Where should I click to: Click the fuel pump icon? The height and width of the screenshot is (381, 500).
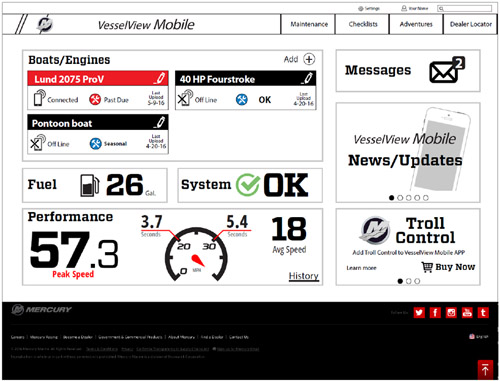click(x=89, y=185)
